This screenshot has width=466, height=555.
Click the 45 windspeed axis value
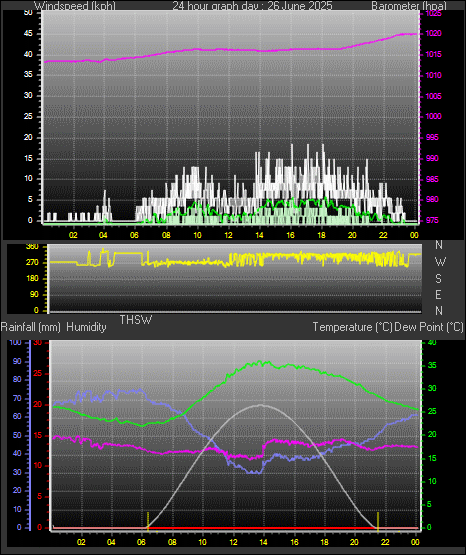pos(28,34)
